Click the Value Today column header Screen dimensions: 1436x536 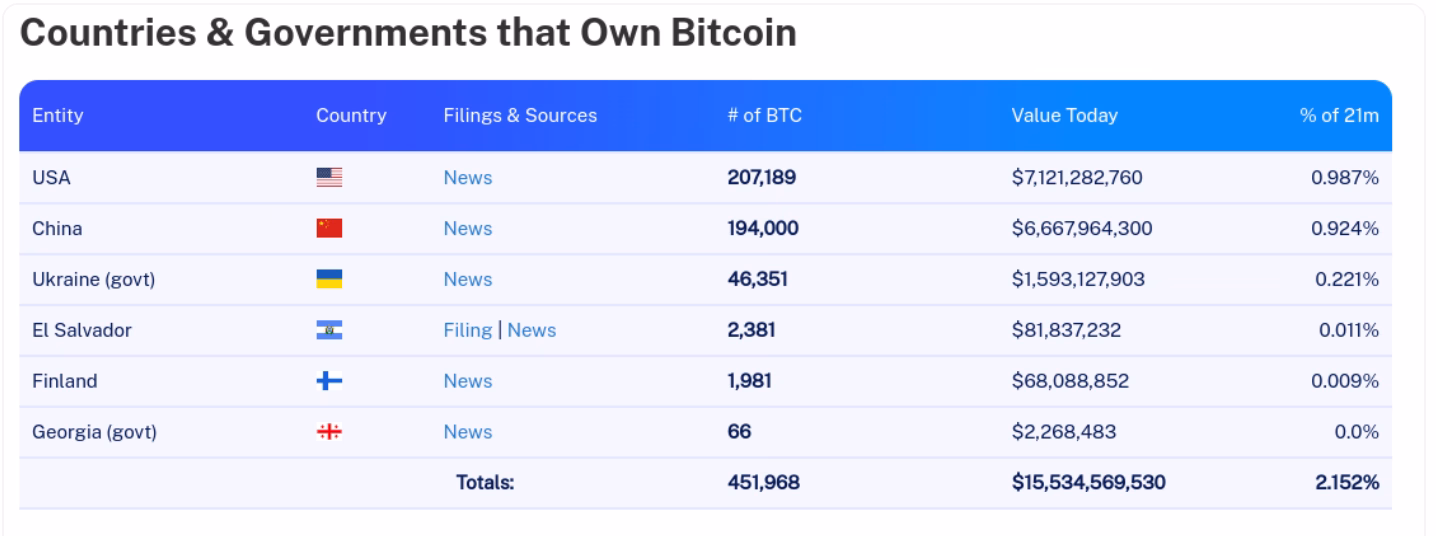pos(1065,115)
